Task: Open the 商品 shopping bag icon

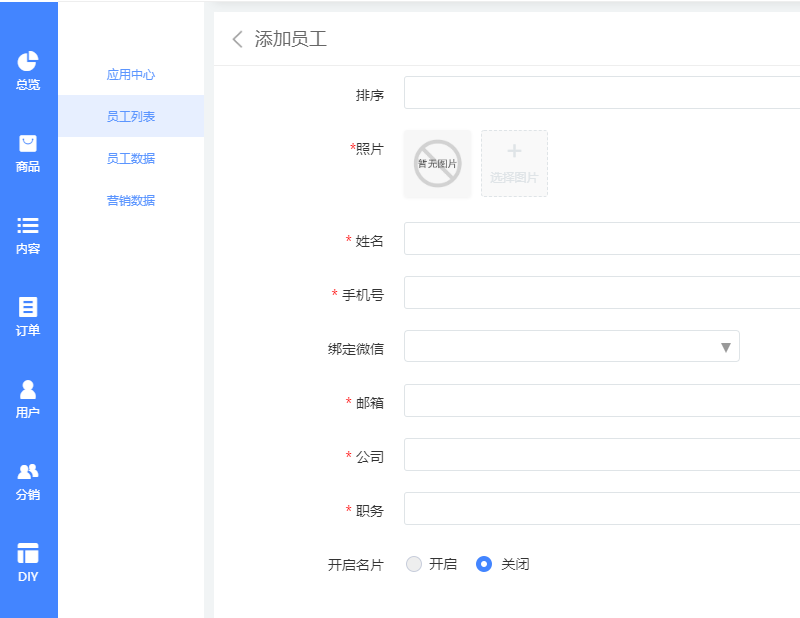Action: click(28, 143)
